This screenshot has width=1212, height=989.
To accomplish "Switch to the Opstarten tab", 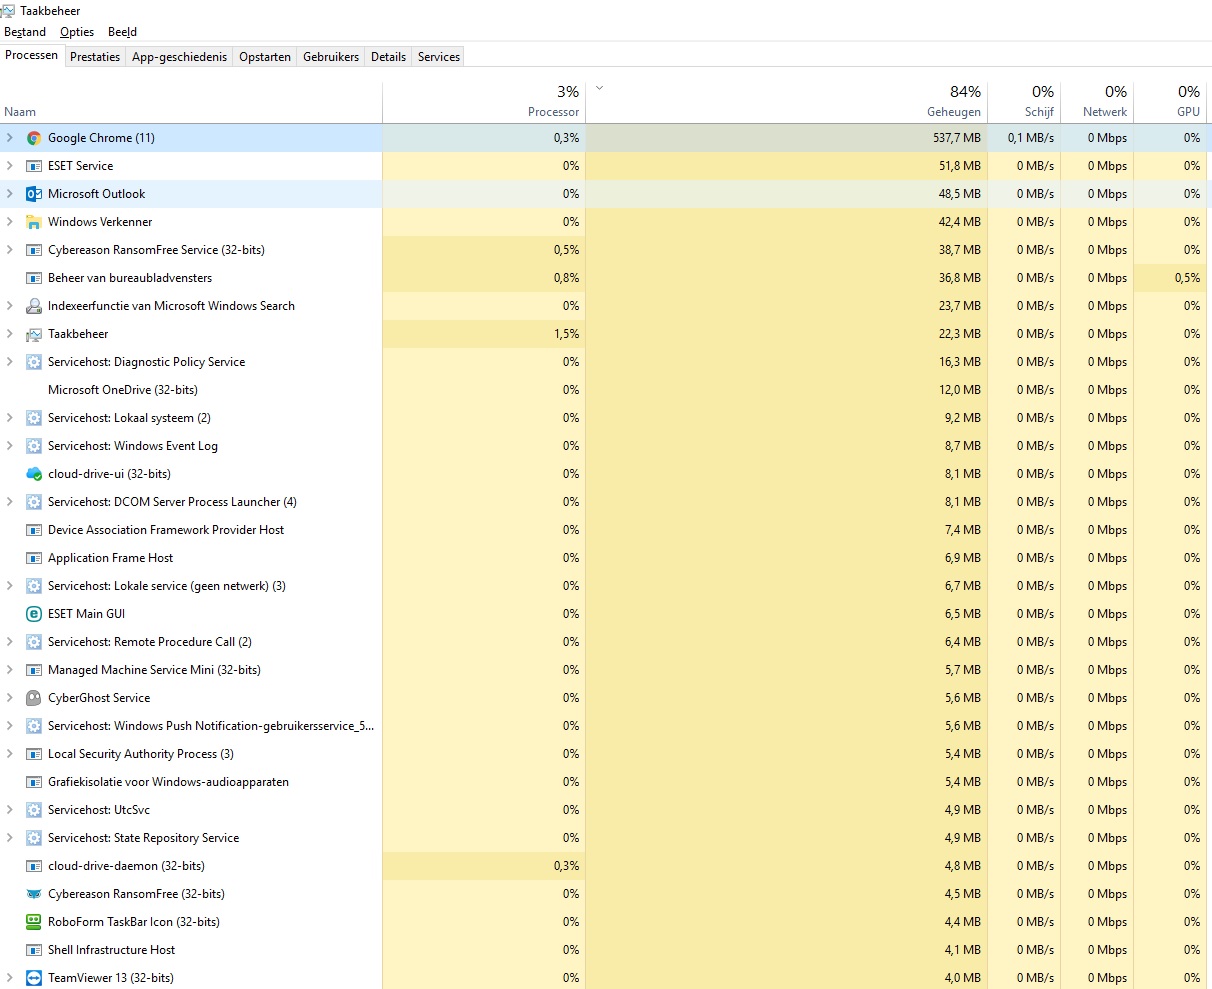I will click(x=265, y=57).
